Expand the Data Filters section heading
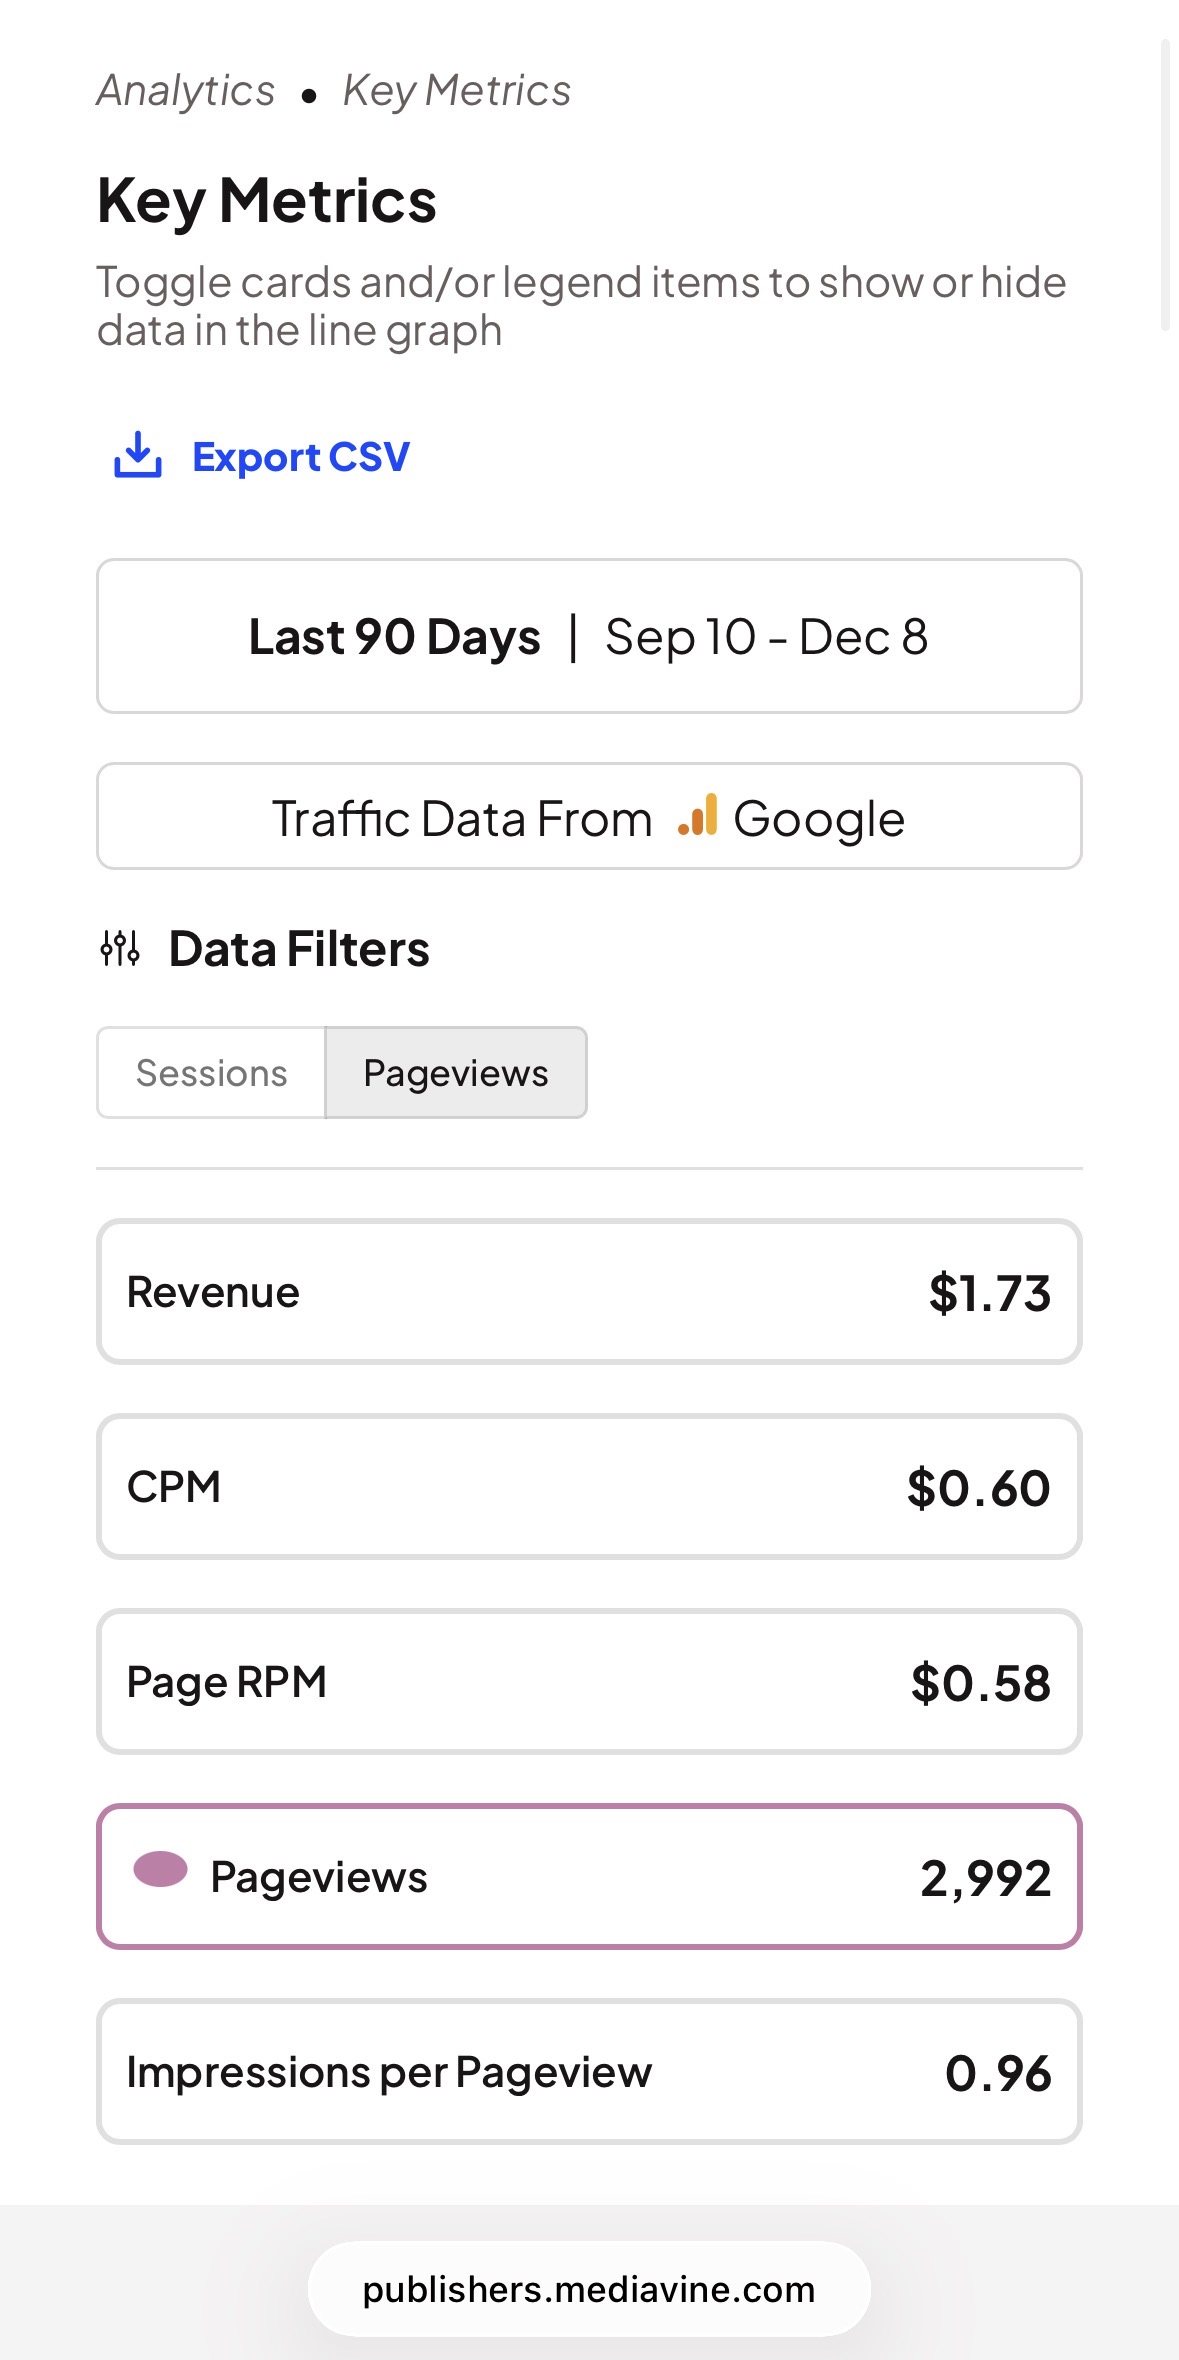Screen dimensions: 1179x2360 point(299,949)
